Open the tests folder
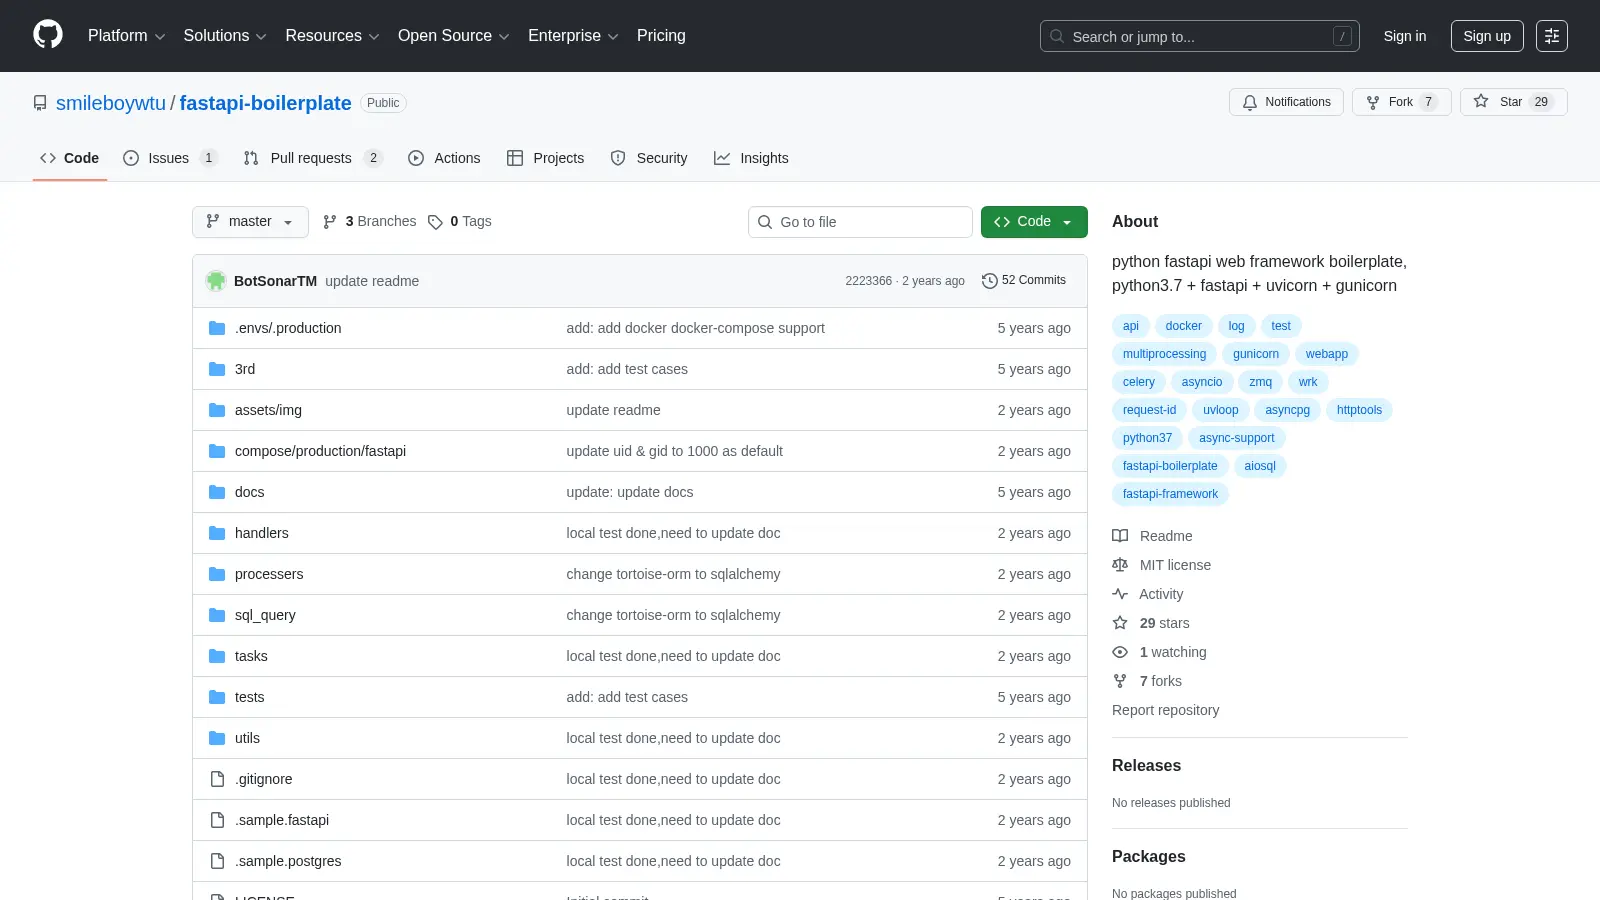The width and height of the screenshot is (1600, 900). click(250, 697)
